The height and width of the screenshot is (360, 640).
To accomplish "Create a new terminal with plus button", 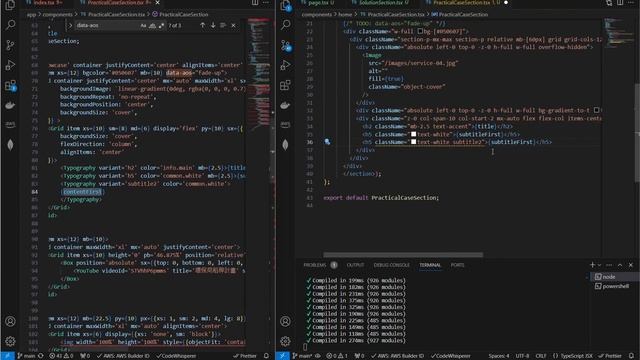I will pyautogui.click(x=592, y=265).
